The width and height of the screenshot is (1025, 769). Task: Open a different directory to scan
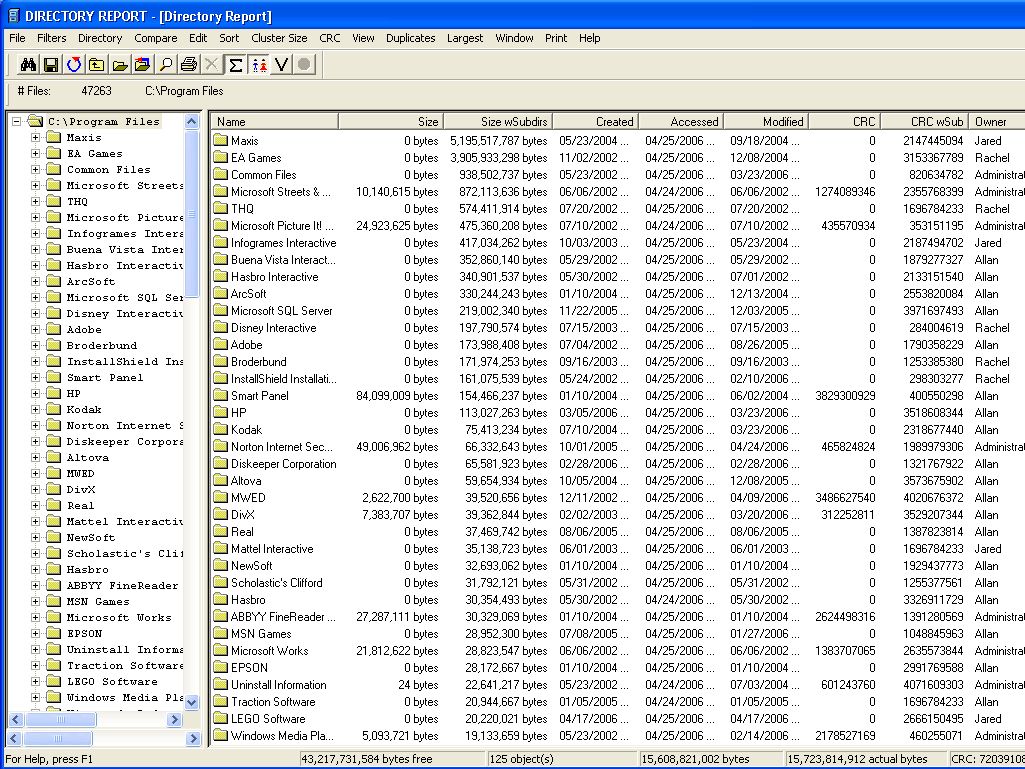(118, 65)
